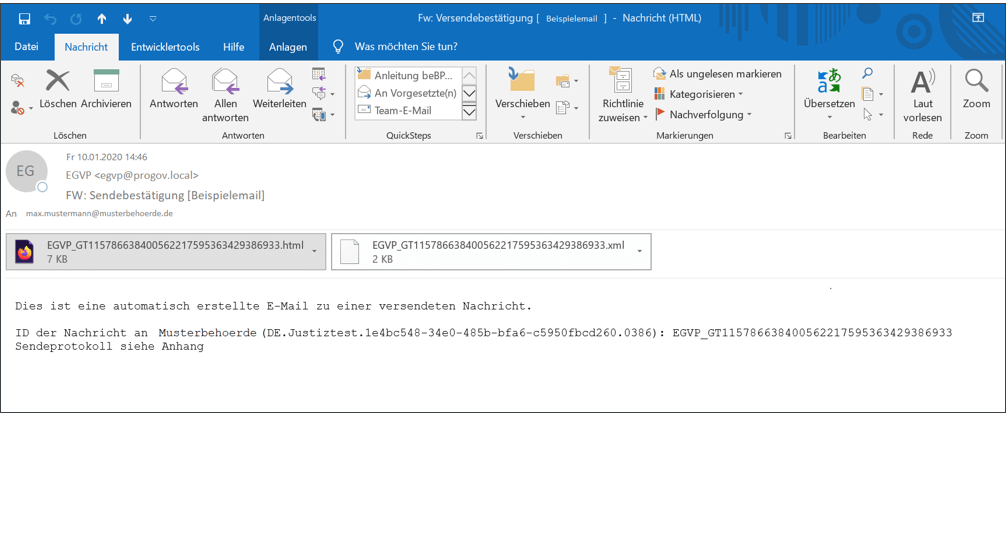Image resolution: width=1006 pixels, height=541 pixels.
Task: Click the Was möchten Sie tun search field
Action: pos(406,47)
